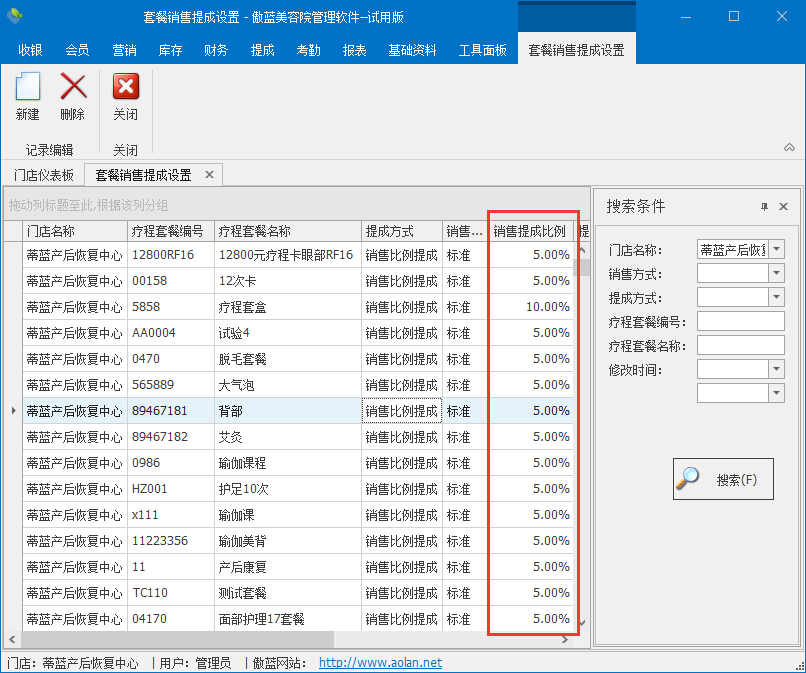Screen dimensions: 806x673
Task: Expand the 销售方式 dropdown
Action: coord(777,274)
